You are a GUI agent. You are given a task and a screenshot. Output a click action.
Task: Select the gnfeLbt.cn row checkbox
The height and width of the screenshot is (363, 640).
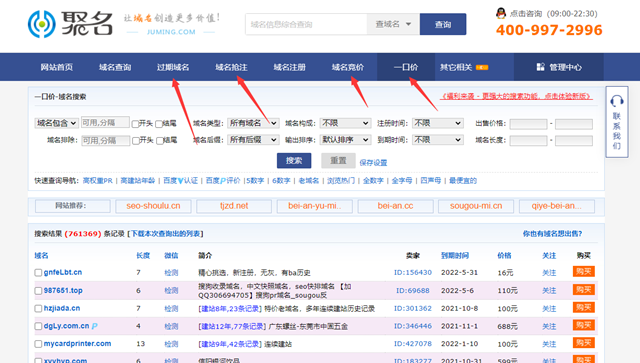(38, 272)
